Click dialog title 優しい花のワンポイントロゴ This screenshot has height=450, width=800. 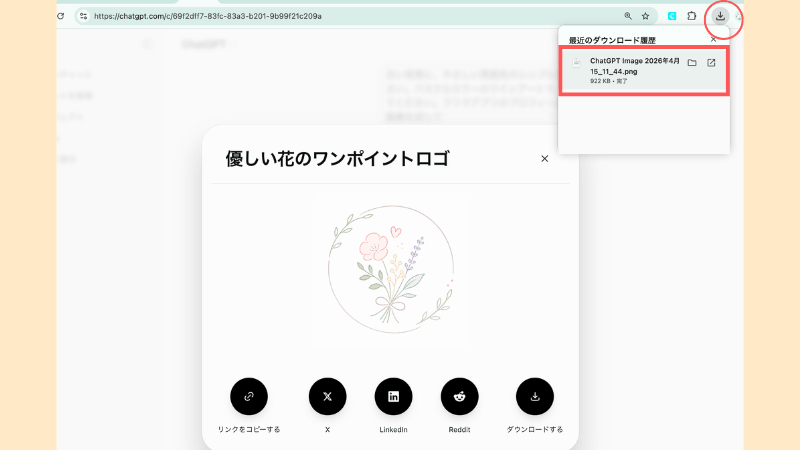337,159
